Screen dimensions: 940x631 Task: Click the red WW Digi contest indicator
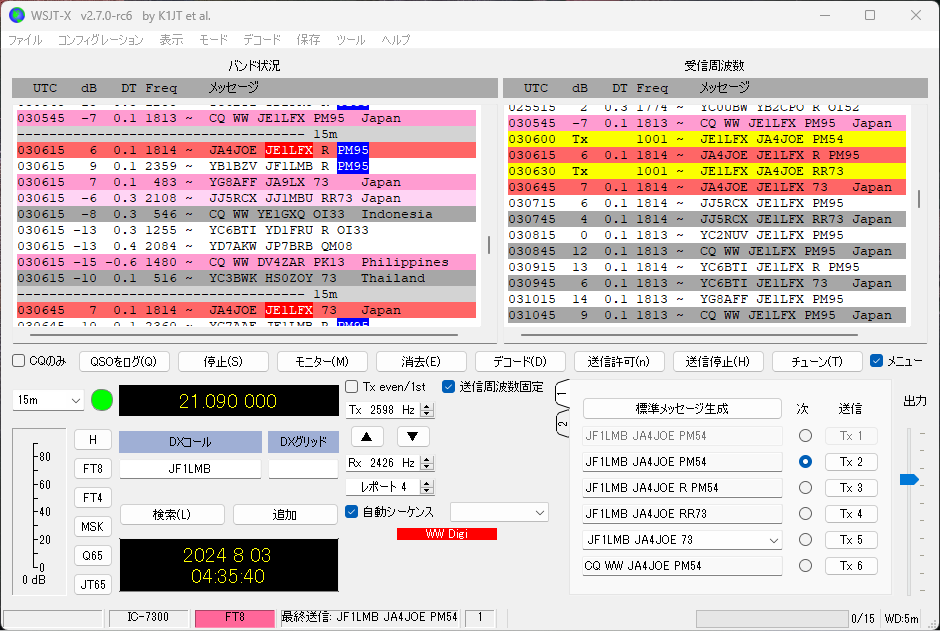pos(447,533)
